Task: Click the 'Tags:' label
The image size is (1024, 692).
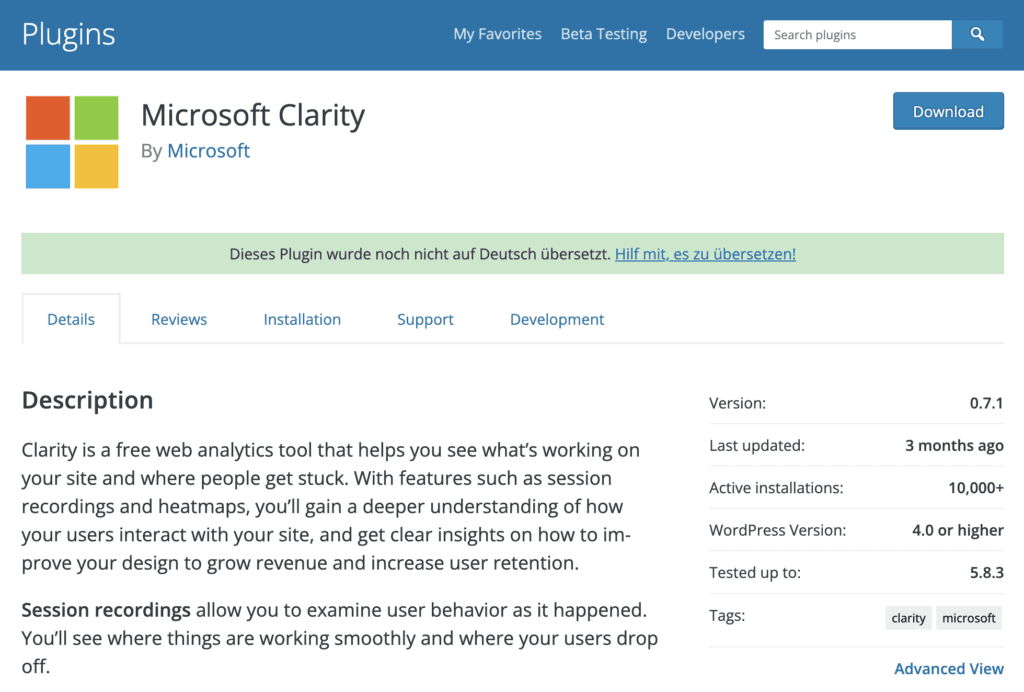Action: 727,616
